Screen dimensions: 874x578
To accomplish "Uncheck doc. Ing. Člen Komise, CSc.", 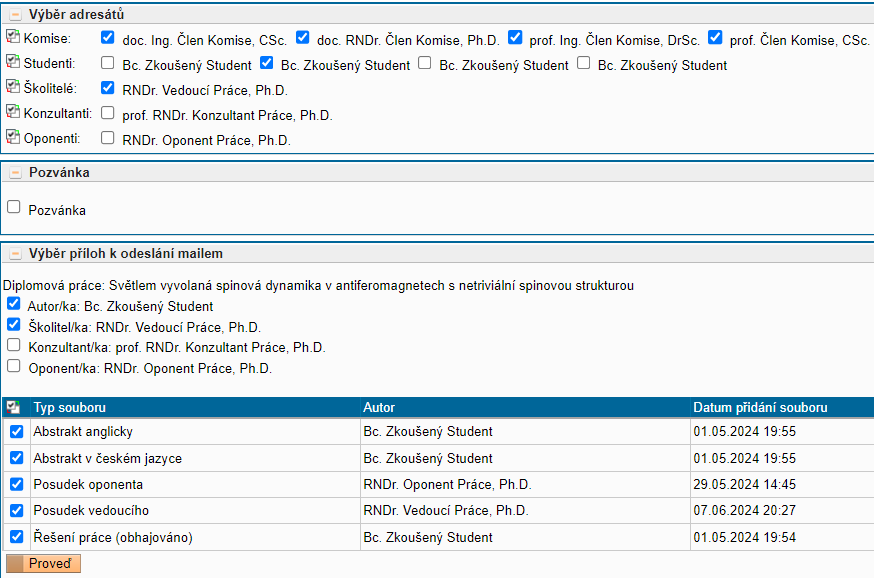I will [108, 38].
